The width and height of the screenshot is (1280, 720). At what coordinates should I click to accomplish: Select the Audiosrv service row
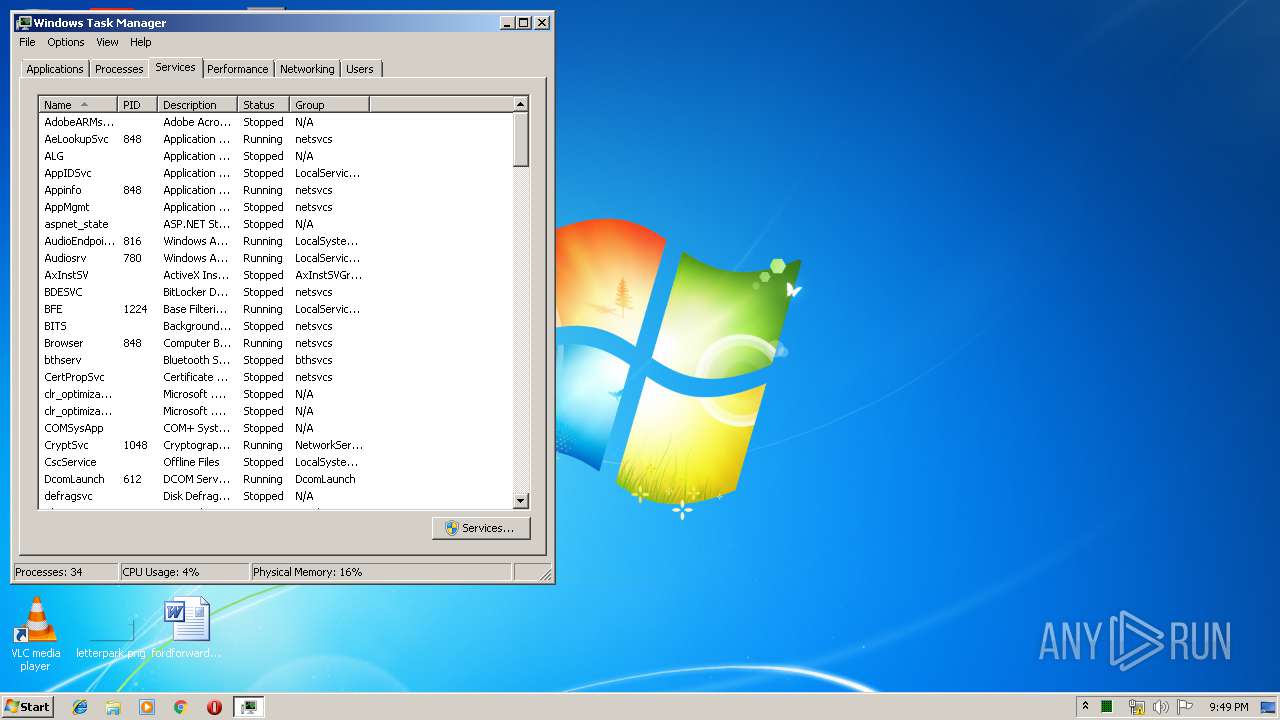pyautogui.click(x=275, y=258)
